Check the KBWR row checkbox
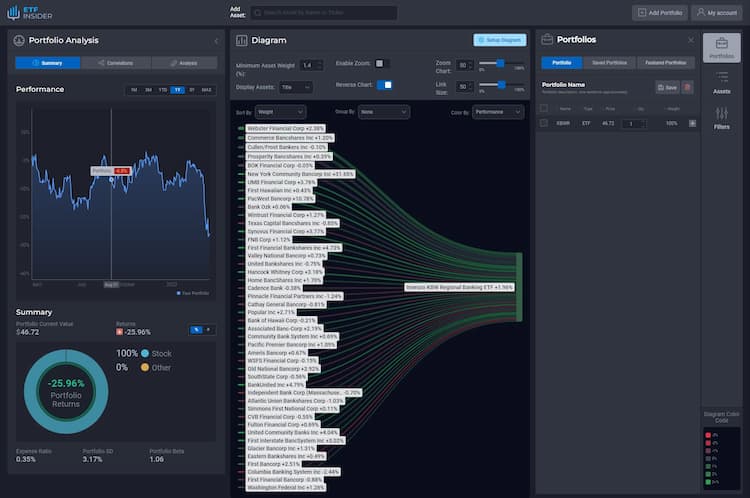Viewport: 750px width, 498px height. [544, 123]
